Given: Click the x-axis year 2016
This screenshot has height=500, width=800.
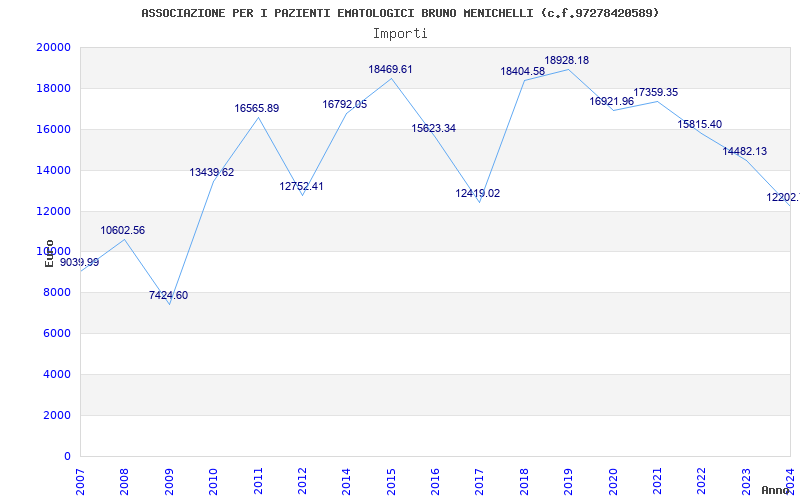Looking at the screenshot, I should tap(435, 482).
